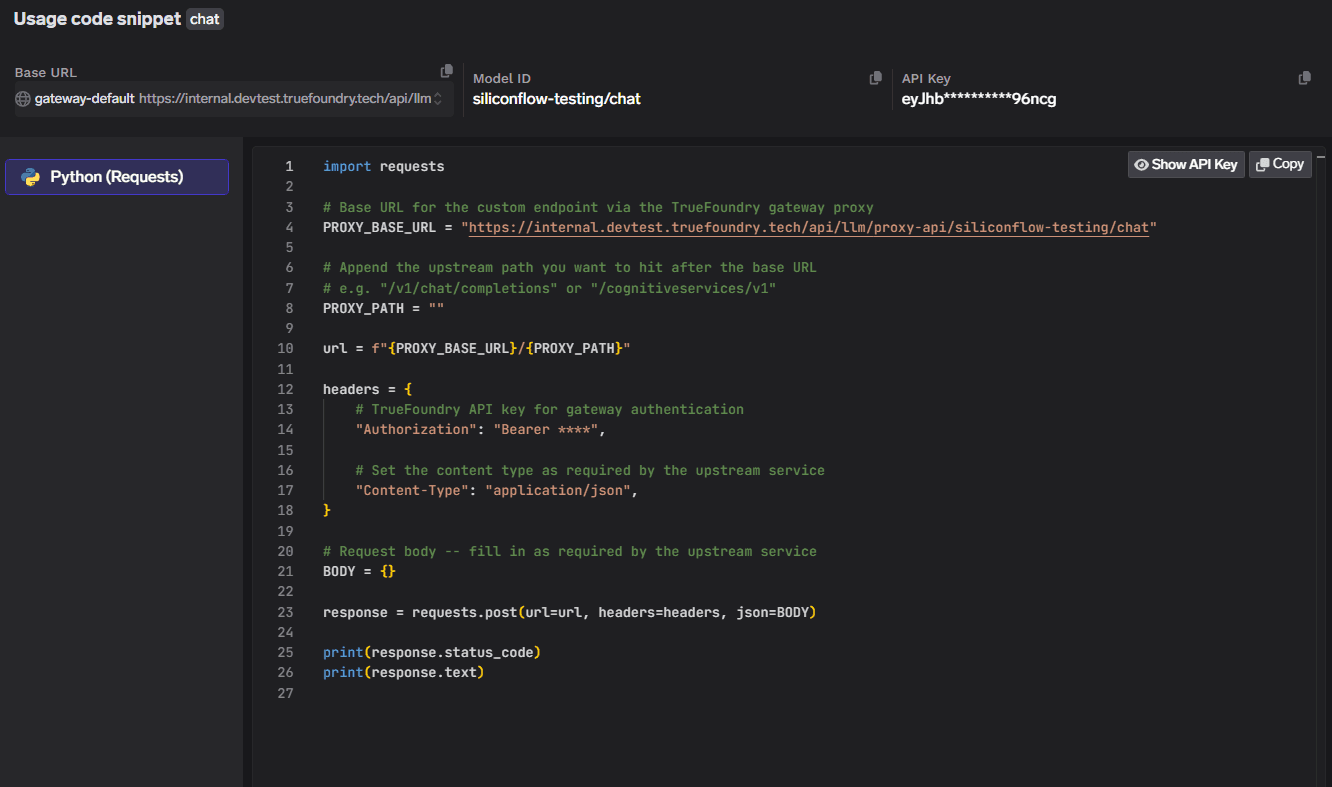Click the chat badge next to the title
1332x787 pixels.
(x=205, y=19)
